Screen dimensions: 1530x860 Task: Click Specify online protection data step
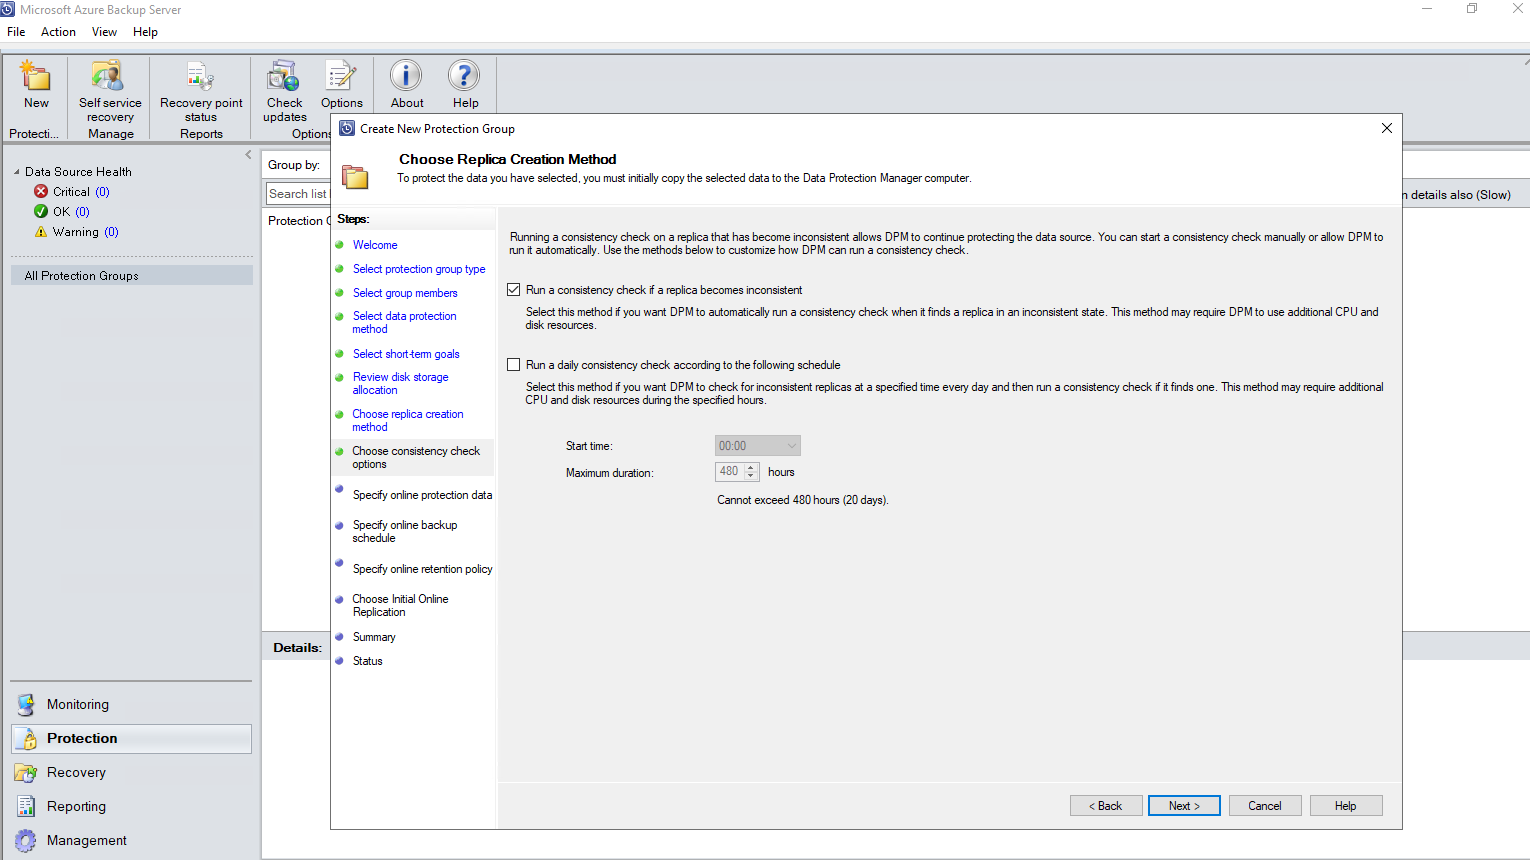(x=422, y=495)
